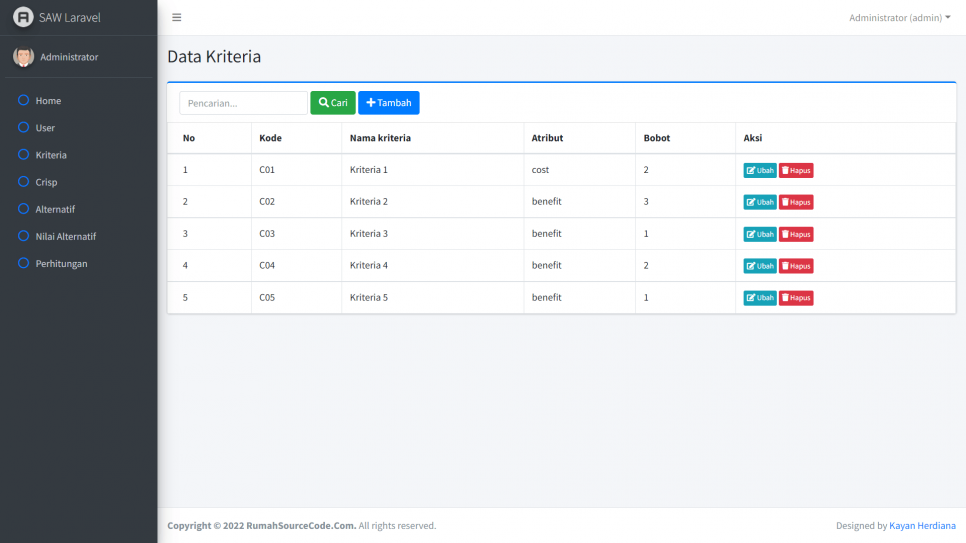Viewport: 966px width, 543px height.
Task: Click the Administrator name in sidebar
Action: pyautogui.click(x=69, y=57)
